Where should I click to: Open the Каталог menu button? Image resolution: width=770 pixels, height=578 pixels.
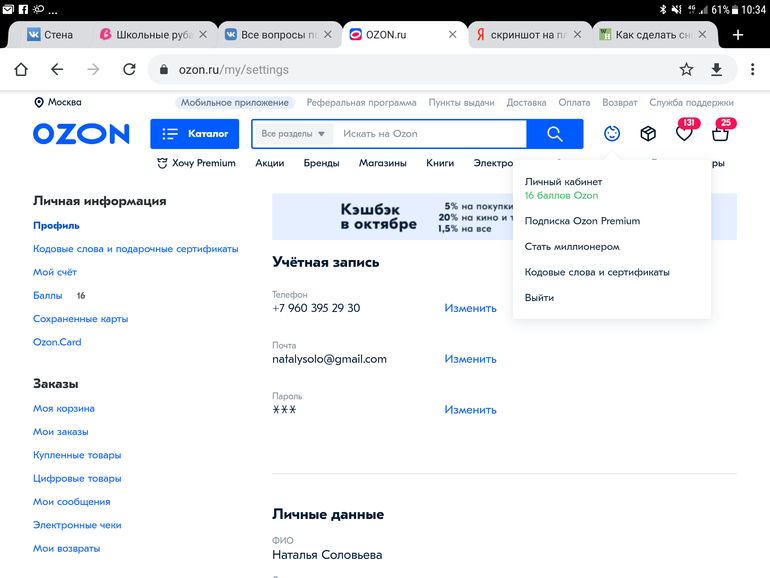tap(195, 134)
